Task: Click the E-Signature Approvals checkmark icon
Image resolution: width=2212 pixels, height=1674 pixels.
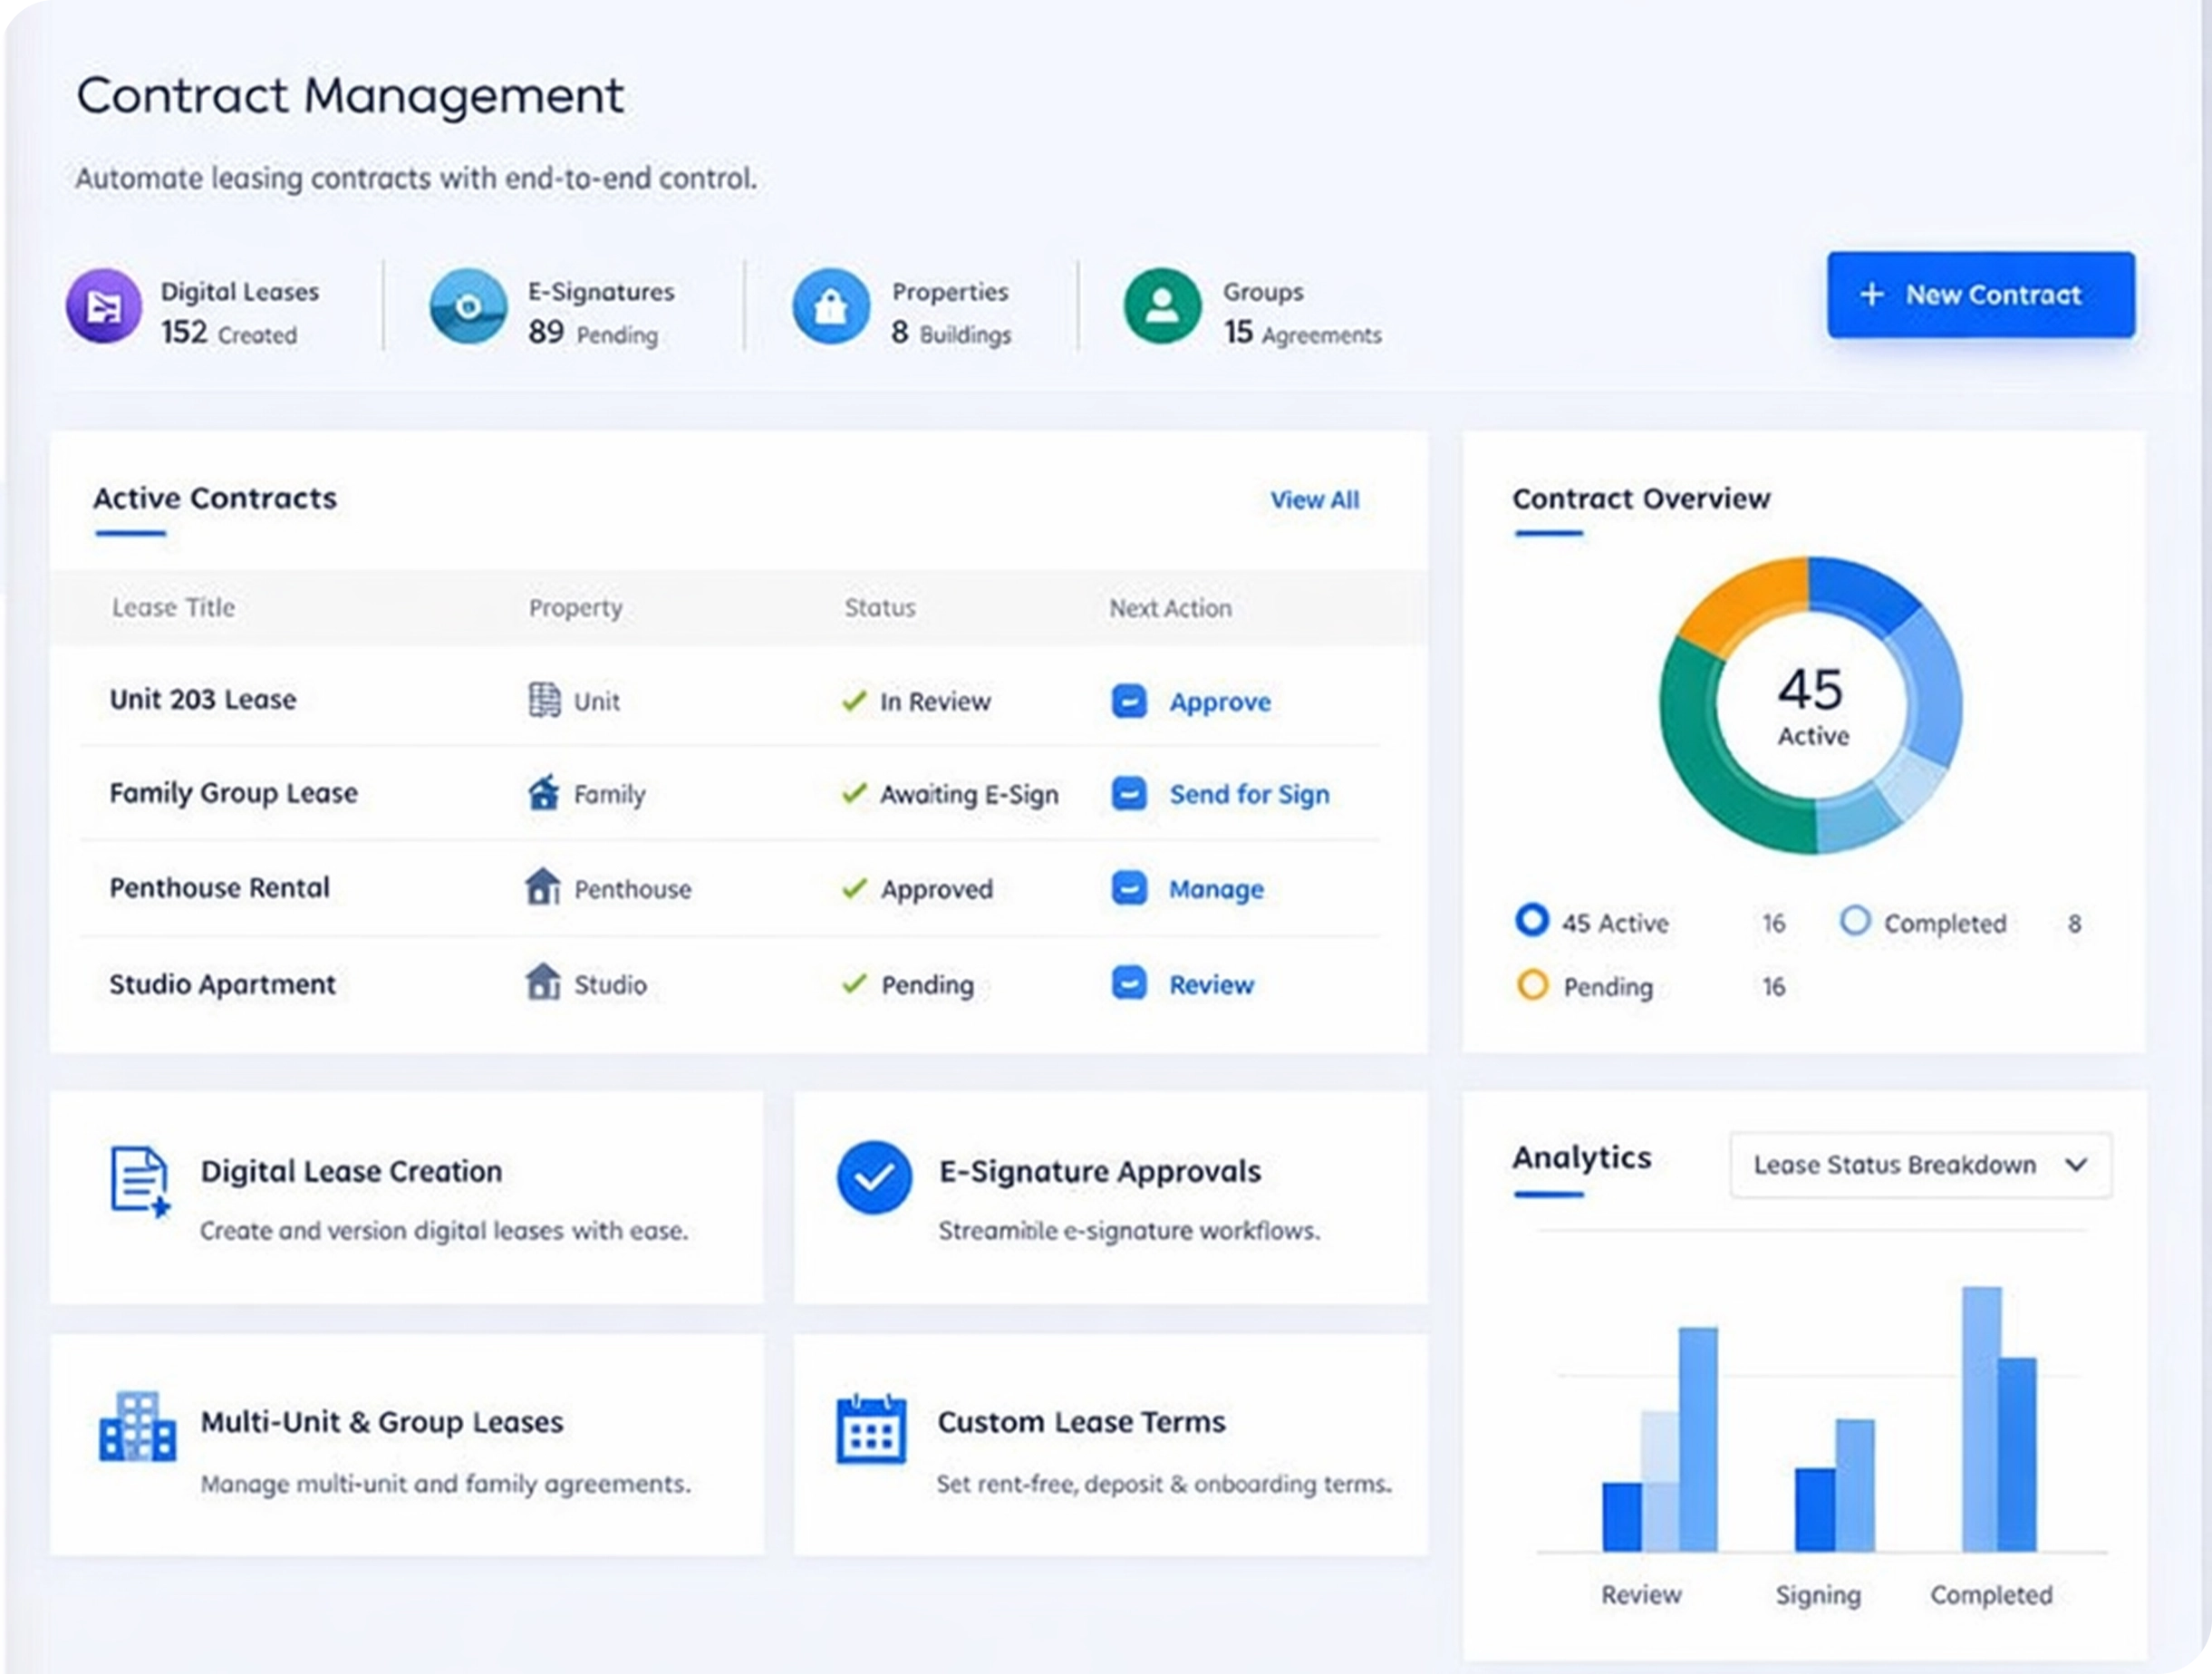Action: (873, 1177)
